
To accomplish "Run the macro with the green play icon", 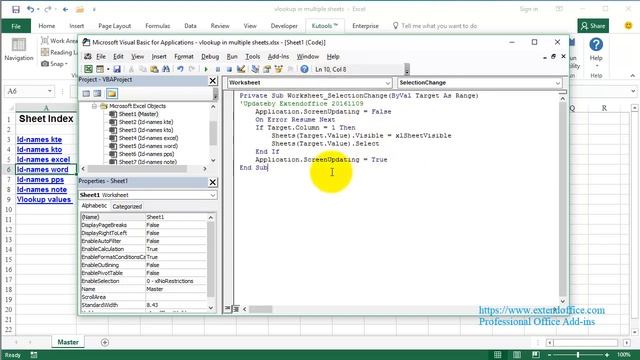I will click(206, 69).
